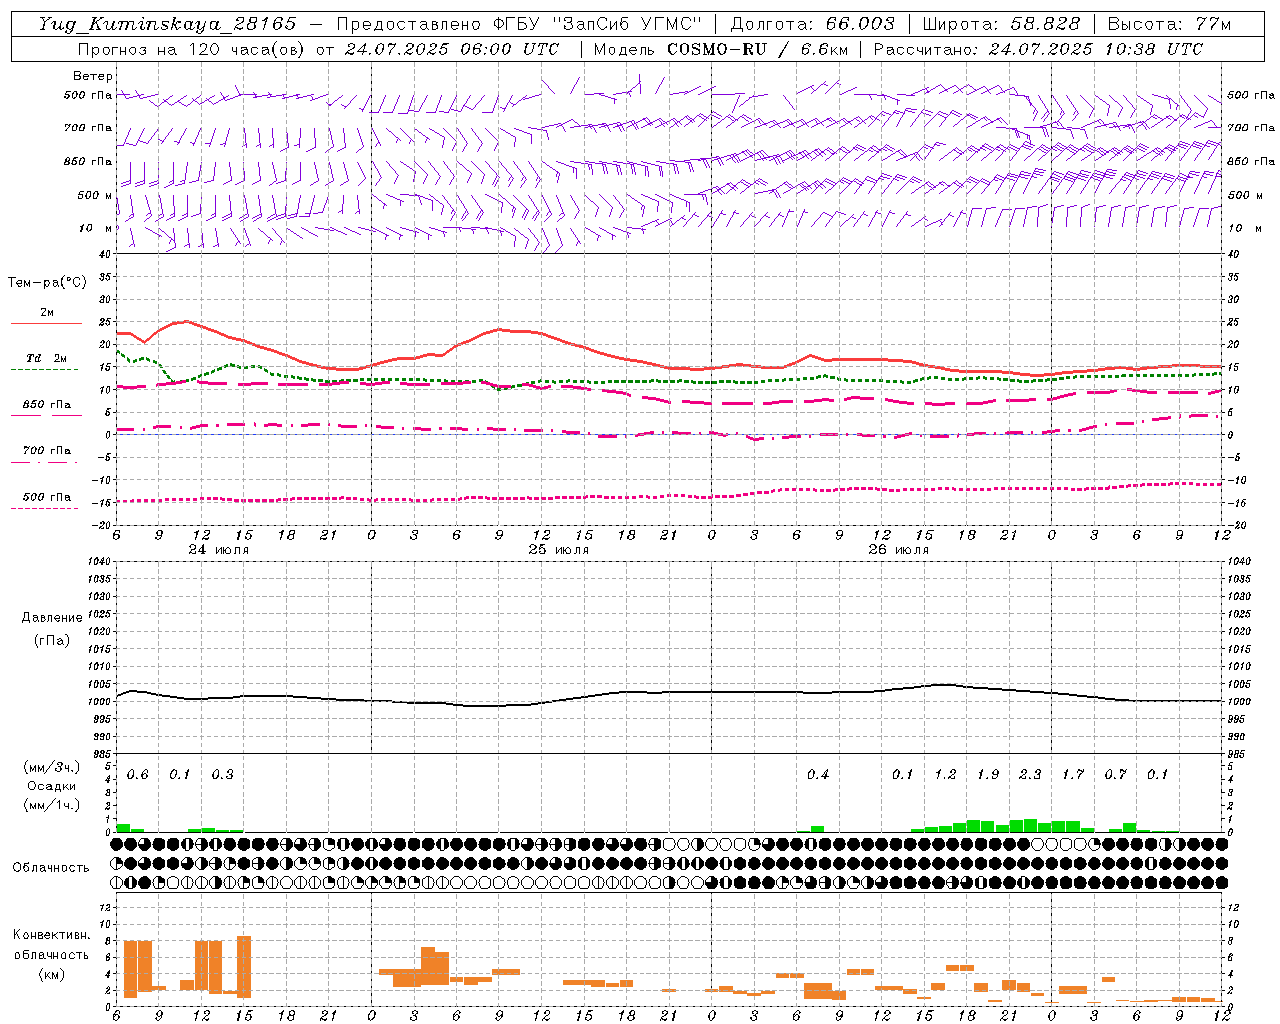Click the 'Облачность' cloud cover label
1280x1024 pixels.
click(51, 868)
